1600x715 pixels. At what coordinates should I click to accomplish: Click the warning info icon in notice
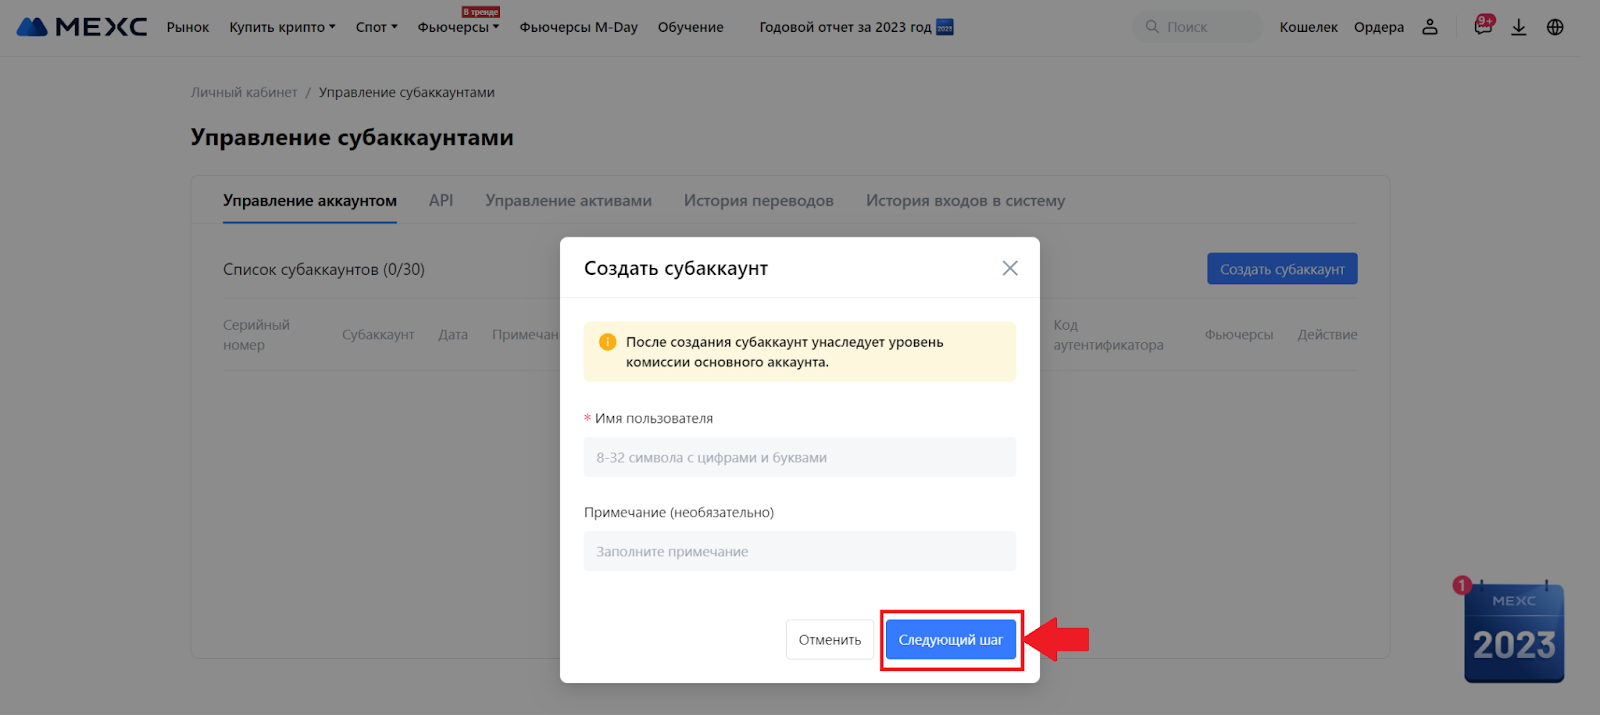(607, 342)
